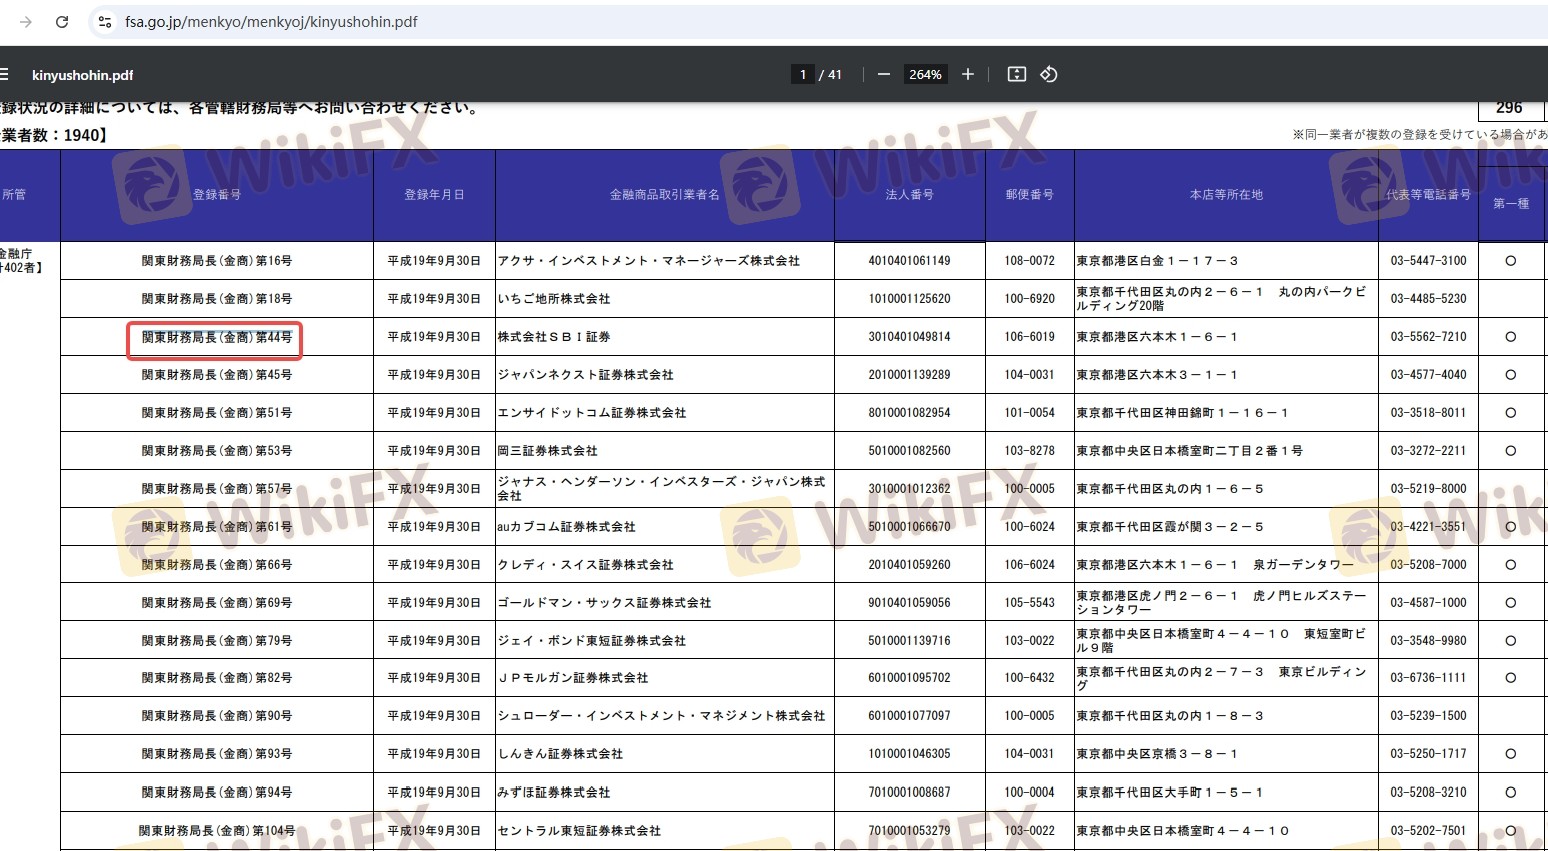Select the みずほ証券株式会社 row name
1548x851 pixels.
(554, 792)
